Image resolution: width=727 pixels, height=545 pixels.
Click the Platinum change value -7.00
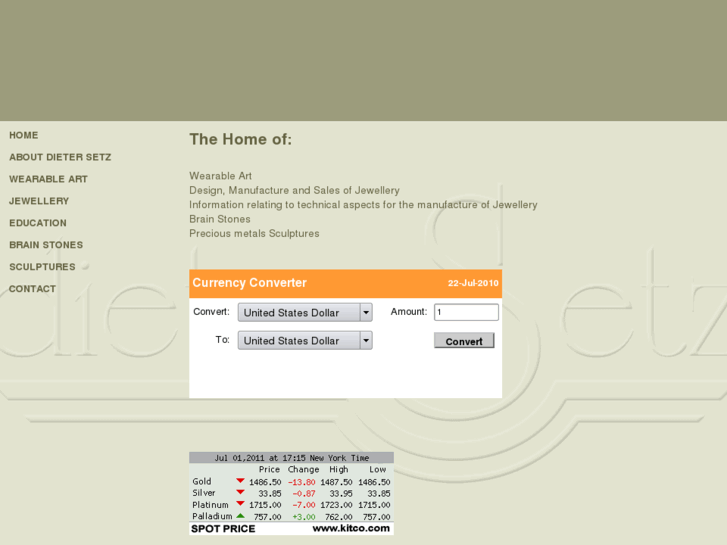click(304, 505)
